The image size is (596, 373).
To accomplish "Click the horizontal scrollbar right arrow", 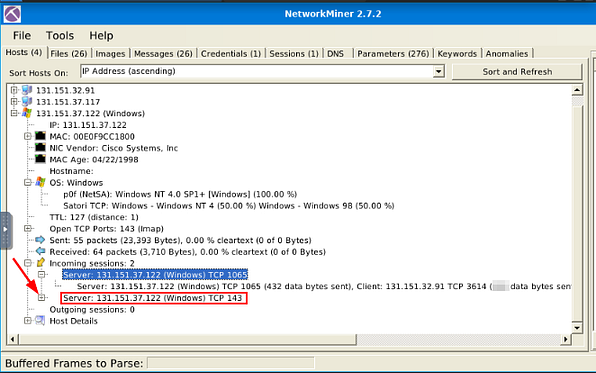I will (x=566, y=339).
